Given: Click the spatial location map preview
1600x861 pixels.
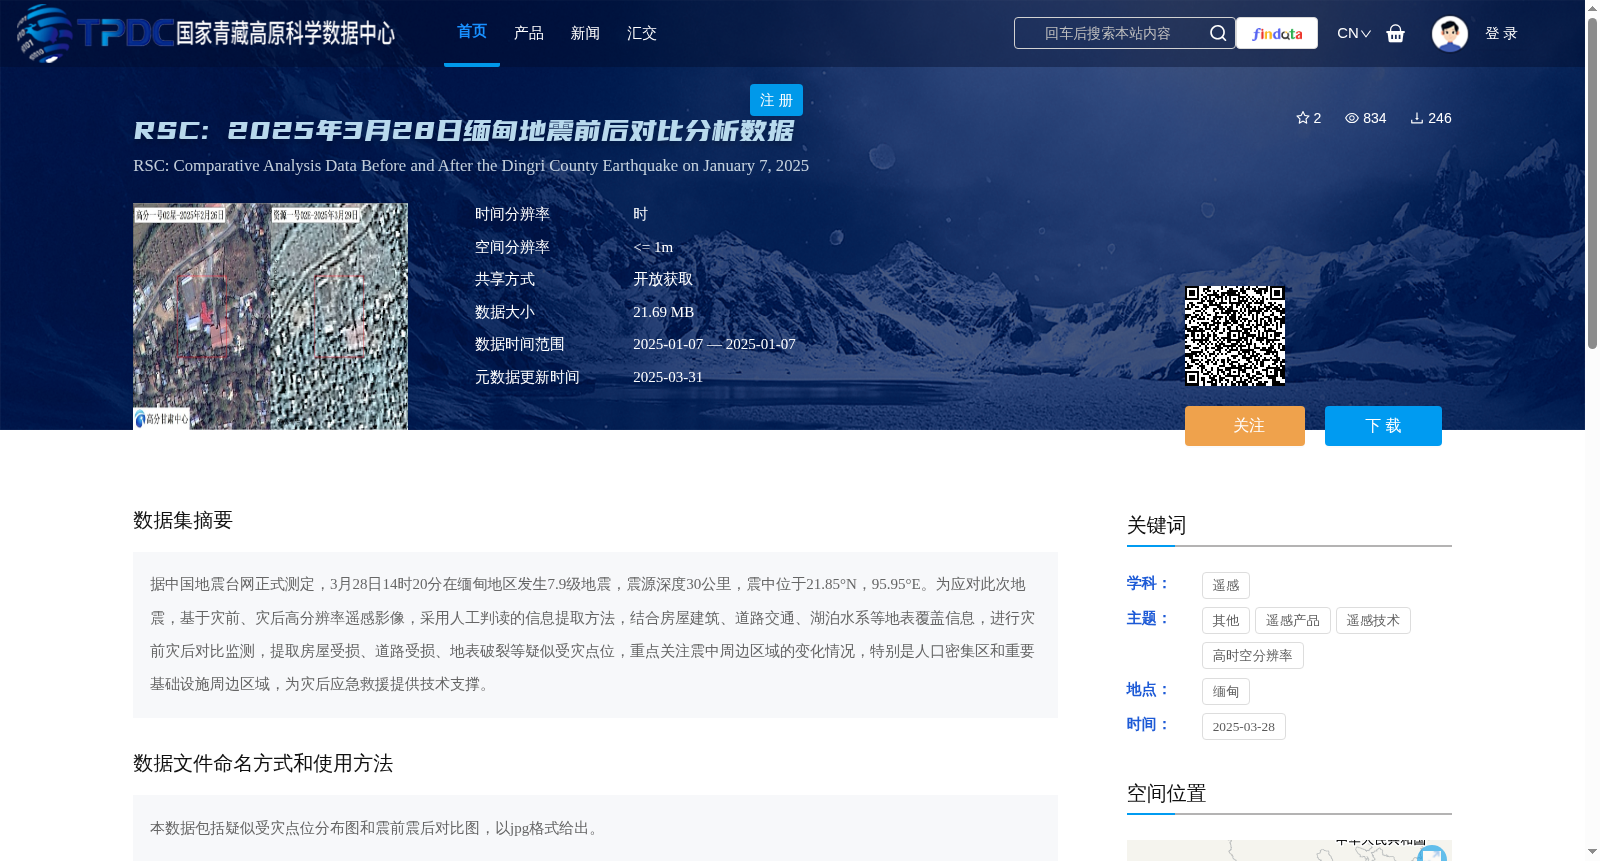Looking at the screenshot, I should [x=1289, y=851].
